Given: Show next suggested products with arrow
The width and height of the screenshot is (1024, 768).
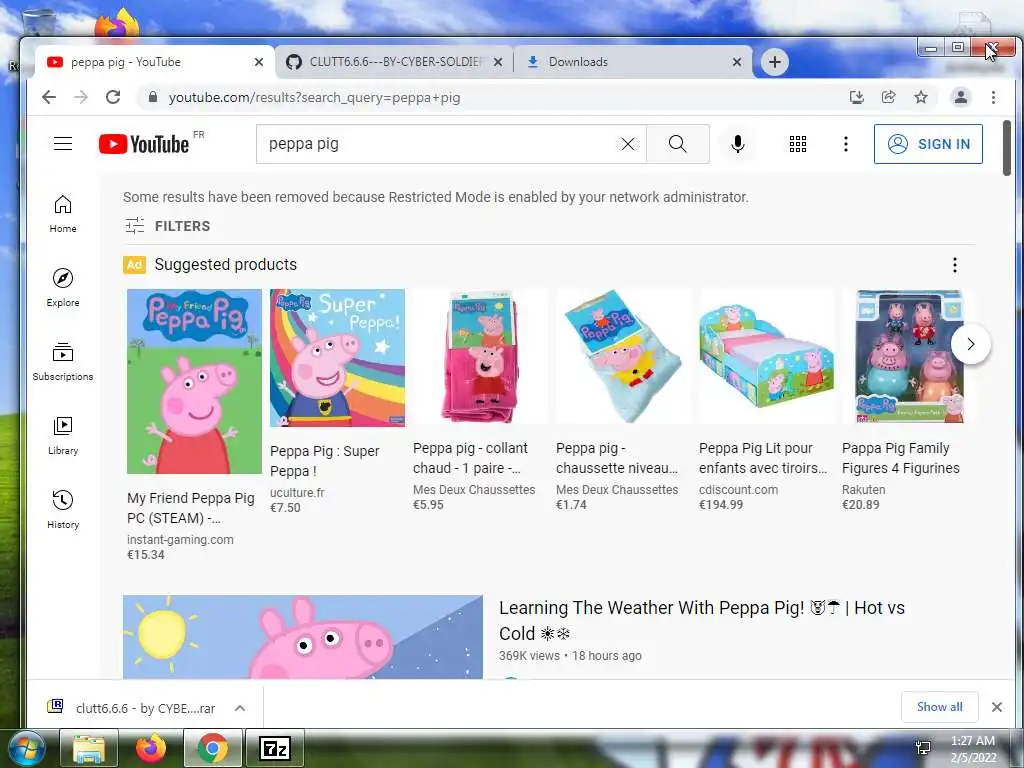Looking at the screenshot, I should (x=970, y=344).
